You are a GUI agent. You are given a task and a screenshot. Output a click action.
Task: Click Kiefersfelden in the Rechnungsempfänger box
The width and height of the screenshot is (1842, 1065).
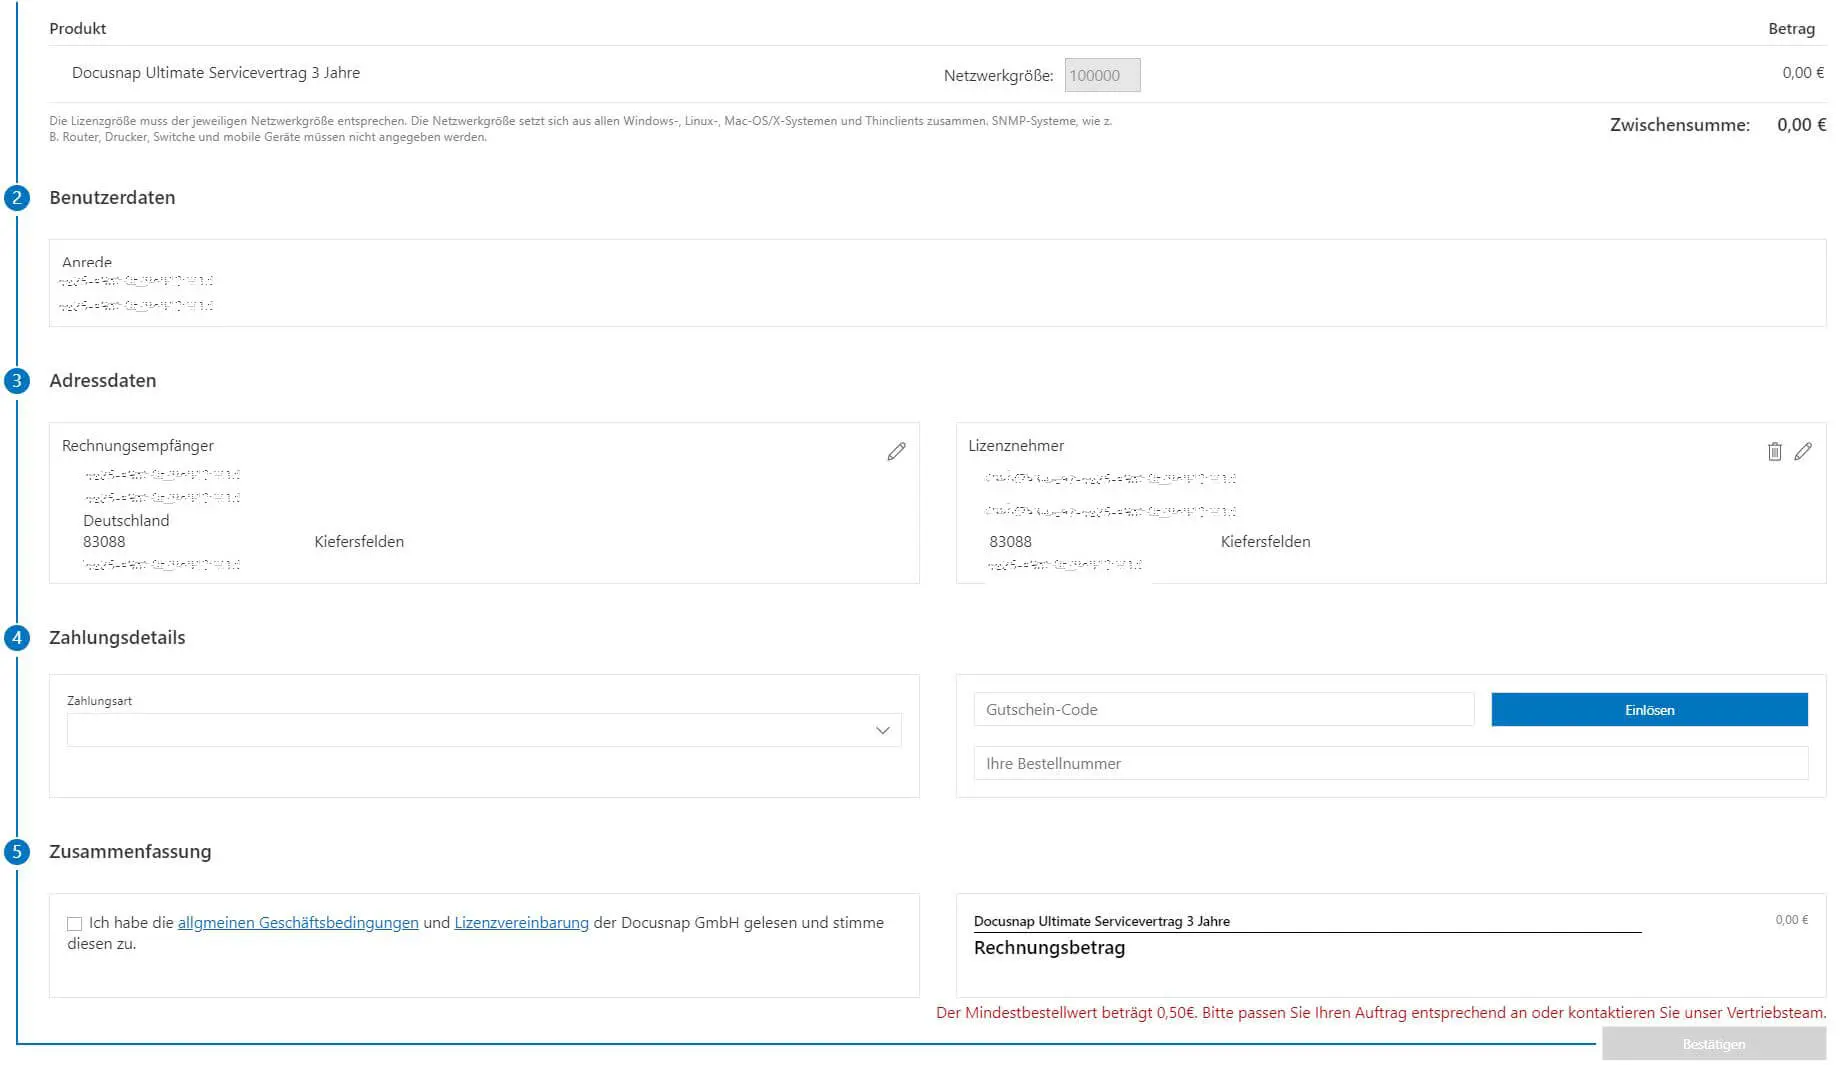pos(359,542)
